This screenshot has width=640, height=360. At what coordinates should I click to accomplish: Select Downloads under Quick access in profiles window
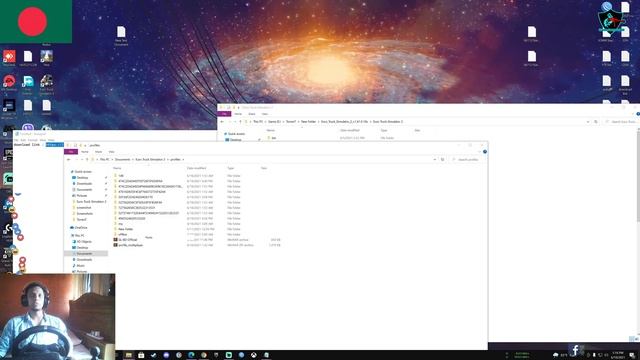pyautogui.click(x=84, y=184)
